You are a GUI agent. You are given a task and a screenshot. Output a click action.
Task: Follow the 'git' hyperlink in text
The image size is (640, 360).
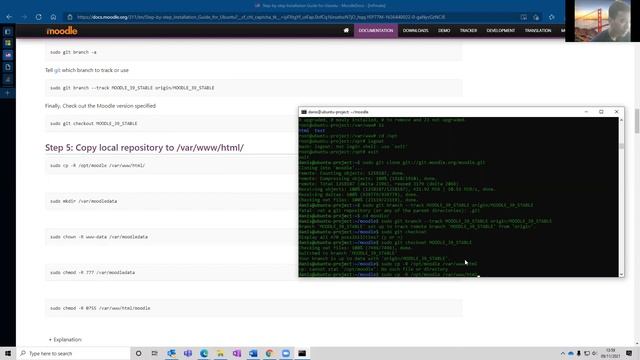(x=57, y=70)
